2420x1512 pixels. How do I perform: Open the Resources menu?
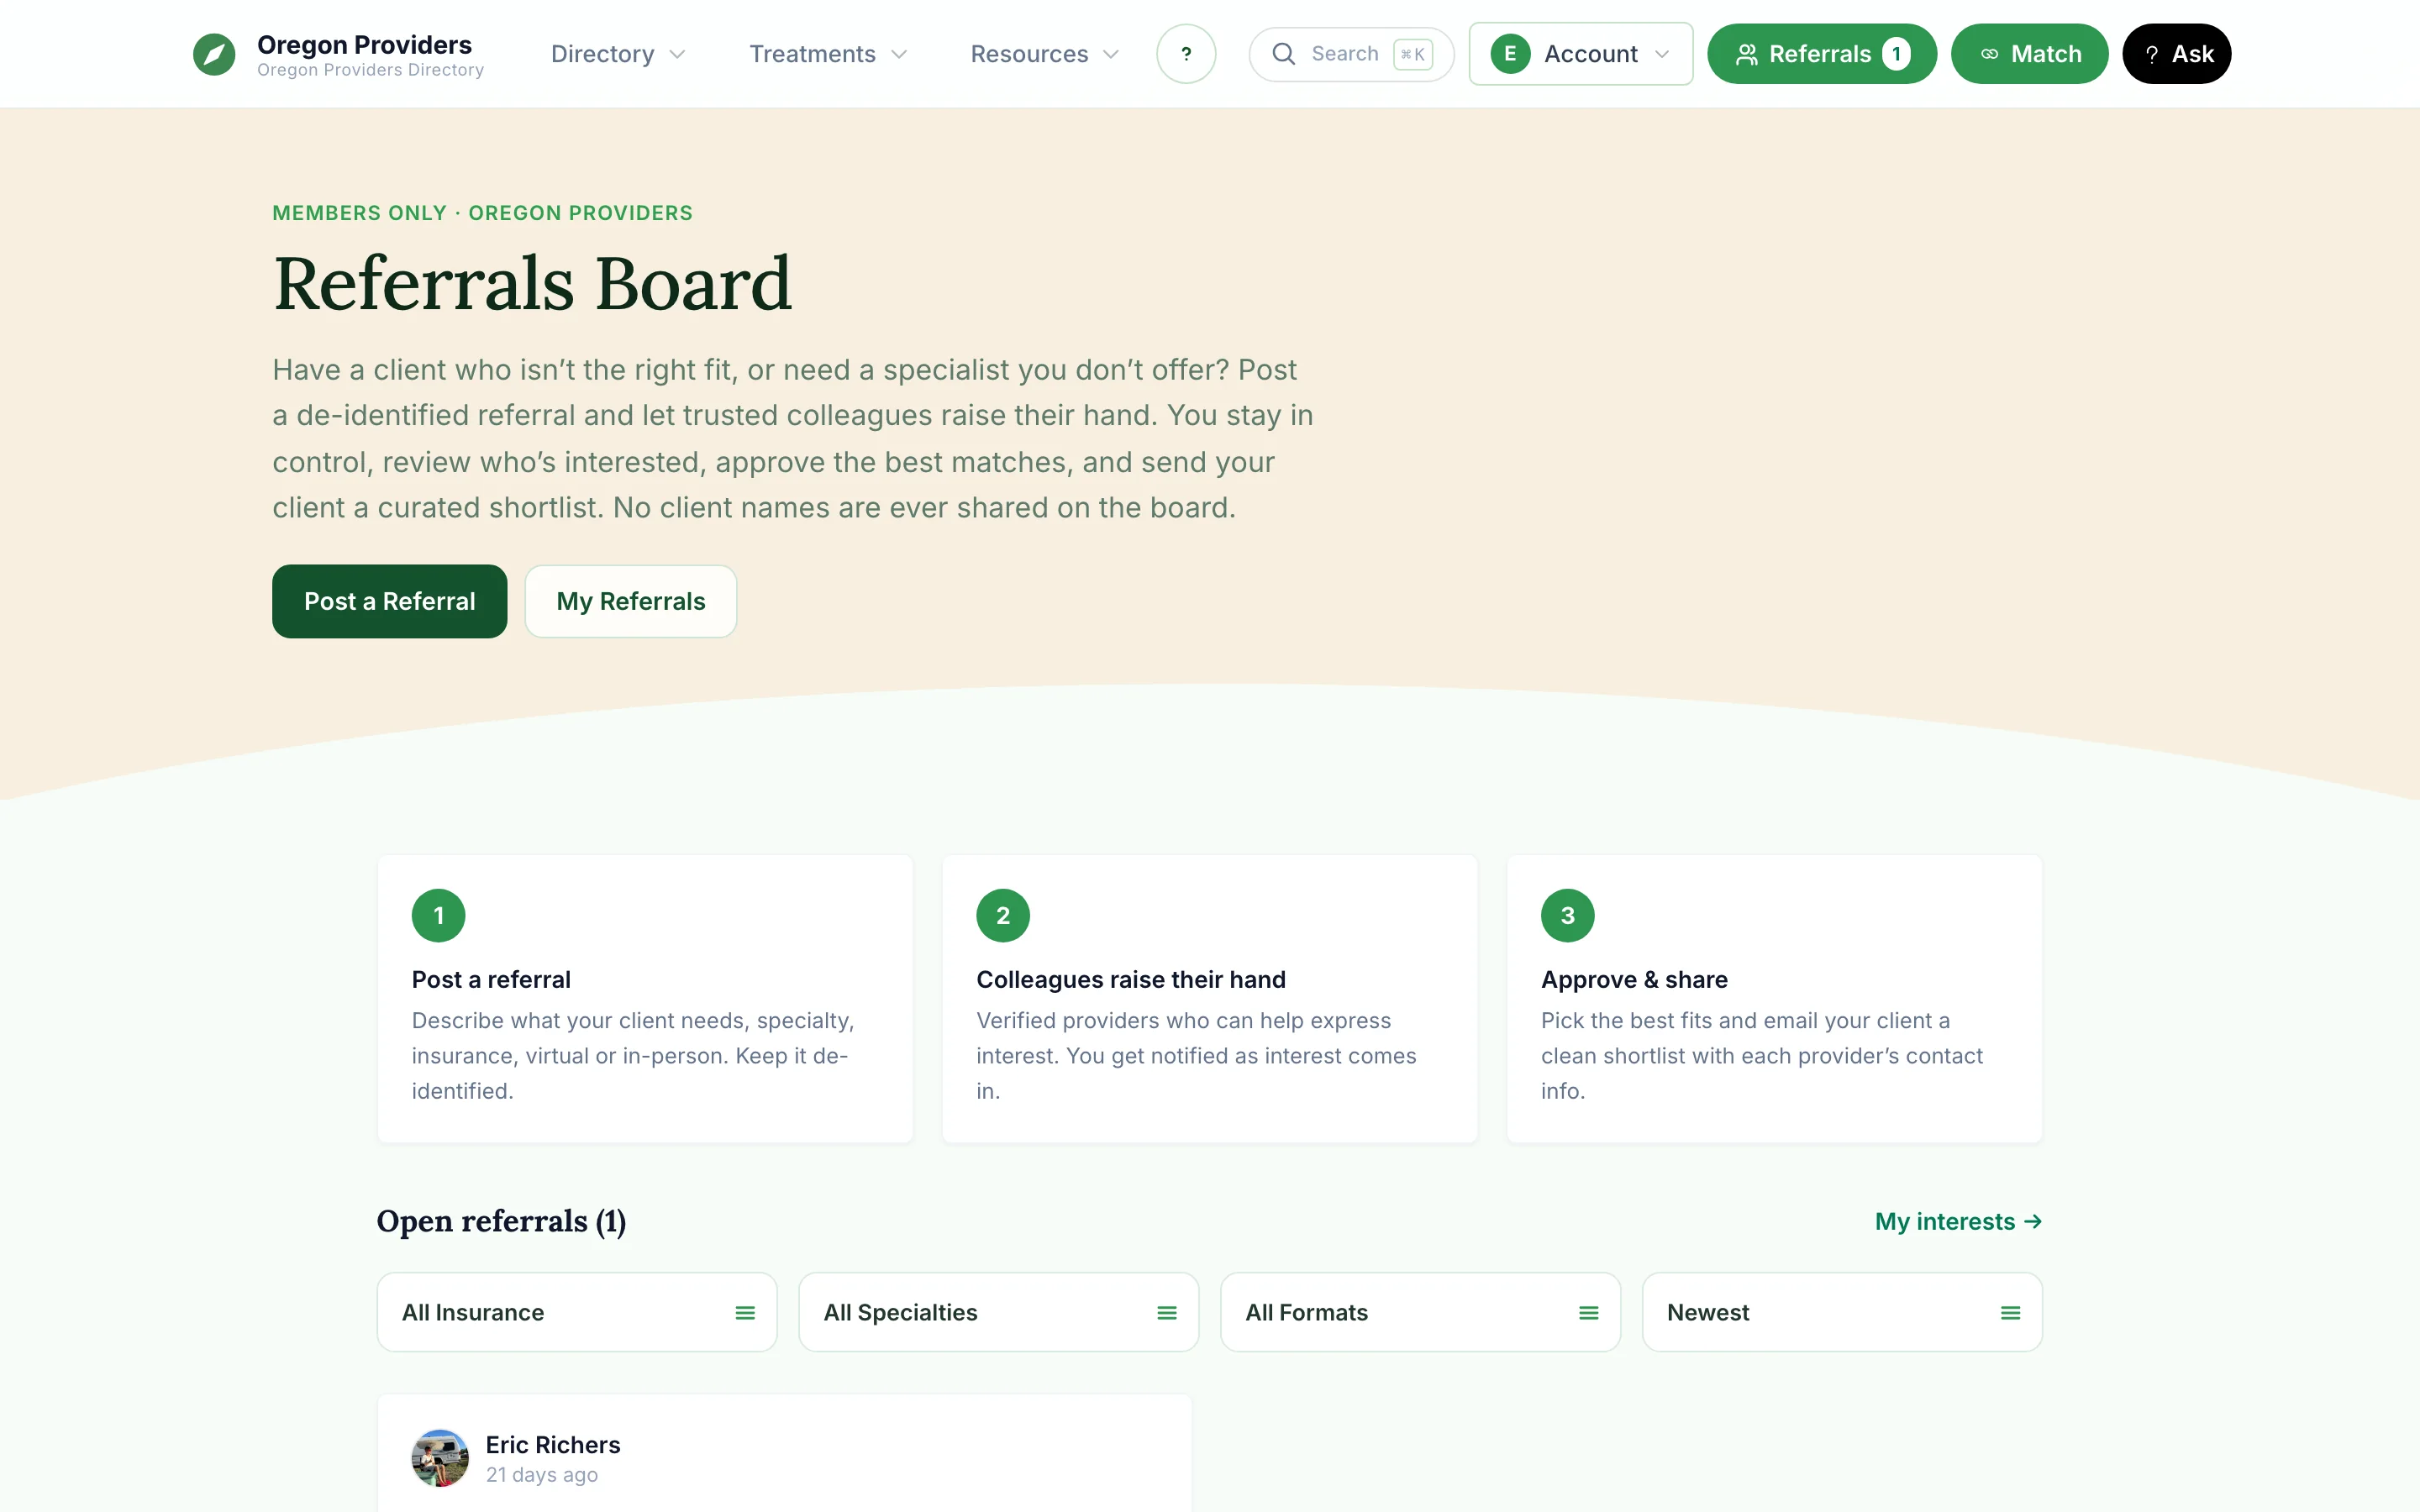(1045, 54)
